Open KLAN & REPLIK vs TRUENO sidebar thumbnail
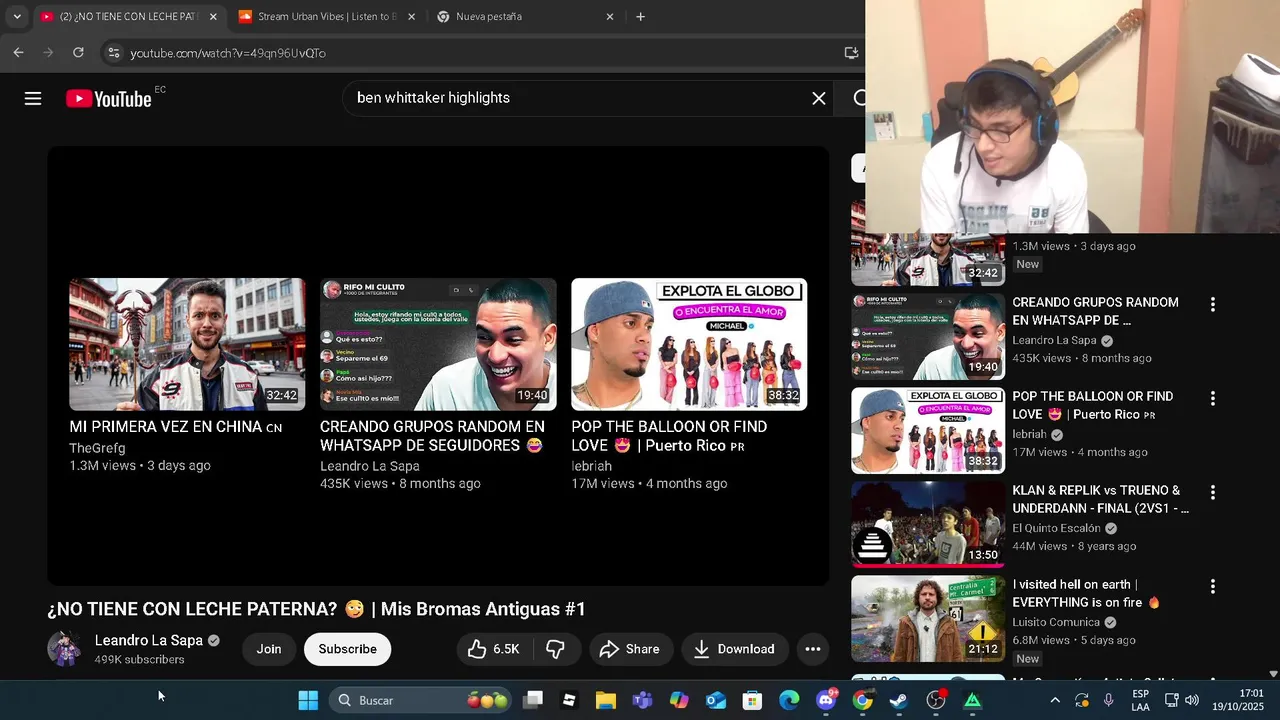 coord(928,524)
